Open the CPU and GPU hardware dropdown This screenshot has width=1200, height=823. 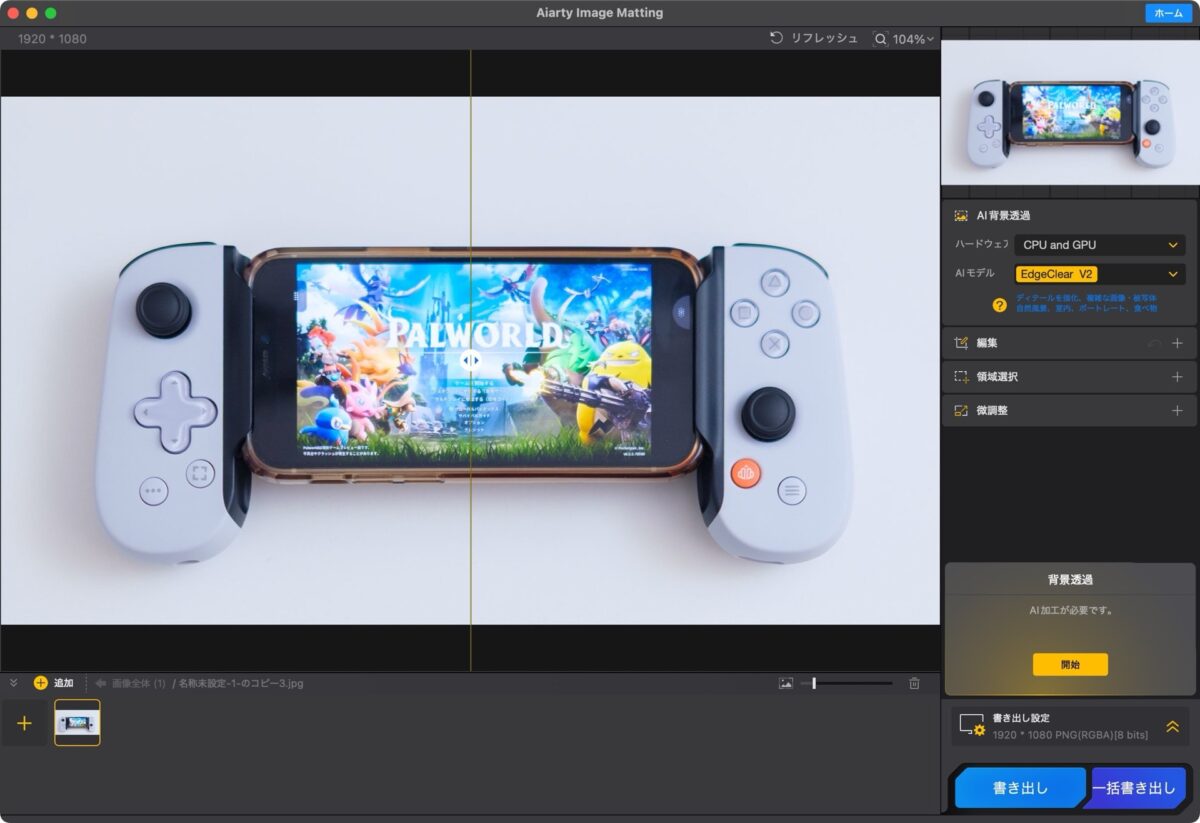point(1100,245)
